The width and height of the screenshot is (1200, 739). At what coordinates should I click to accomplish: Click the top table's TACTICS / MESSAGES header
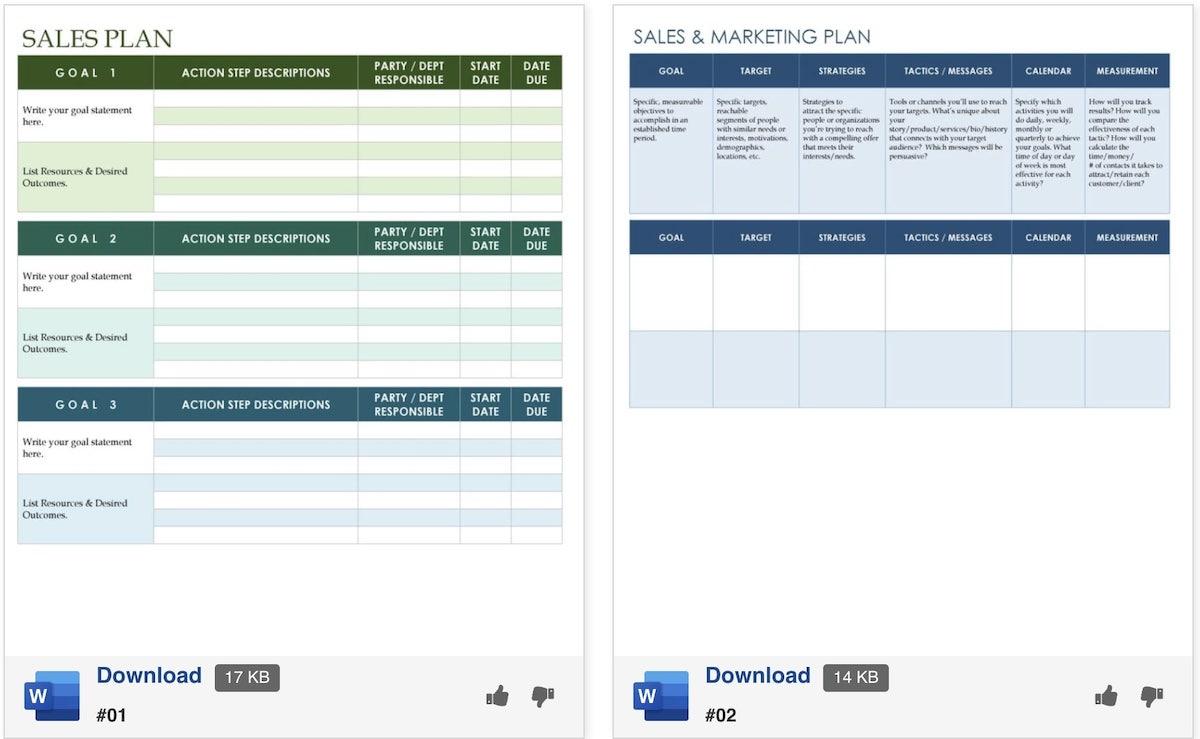pos(948,71)
